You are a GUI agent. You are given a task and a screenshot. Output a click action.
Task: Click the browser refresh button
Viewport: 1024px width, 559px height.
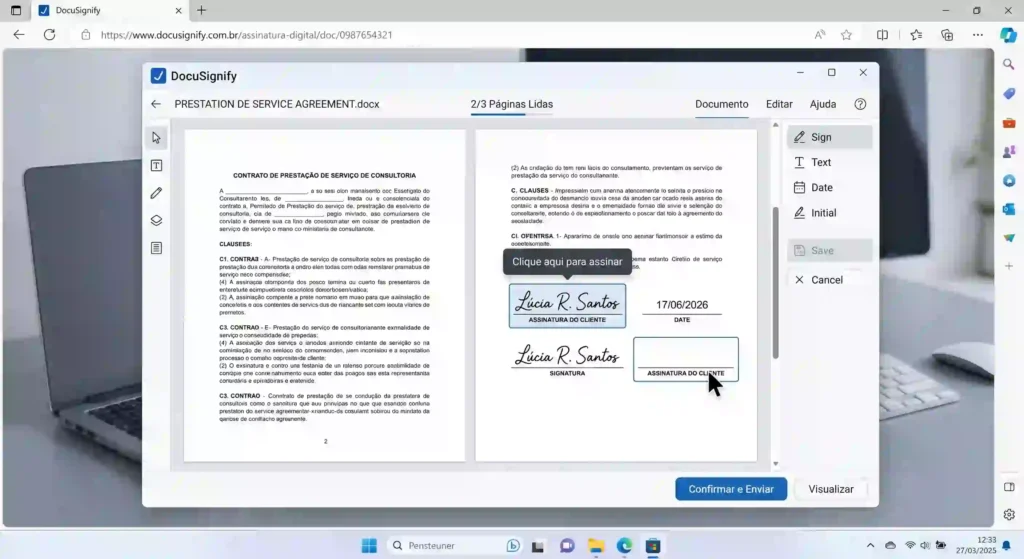50,35
